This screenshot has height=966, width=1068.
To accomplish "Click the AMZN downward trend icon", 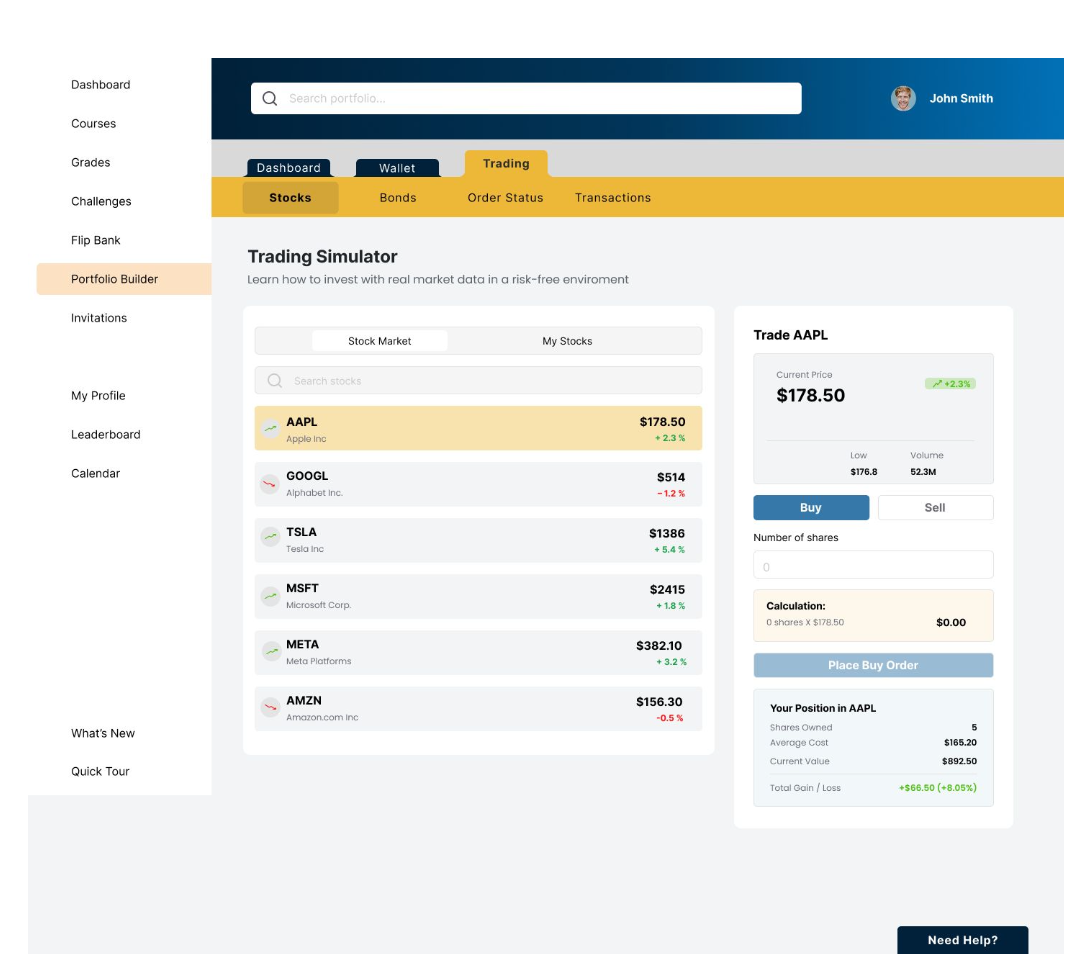I will [x=270, y=707].
